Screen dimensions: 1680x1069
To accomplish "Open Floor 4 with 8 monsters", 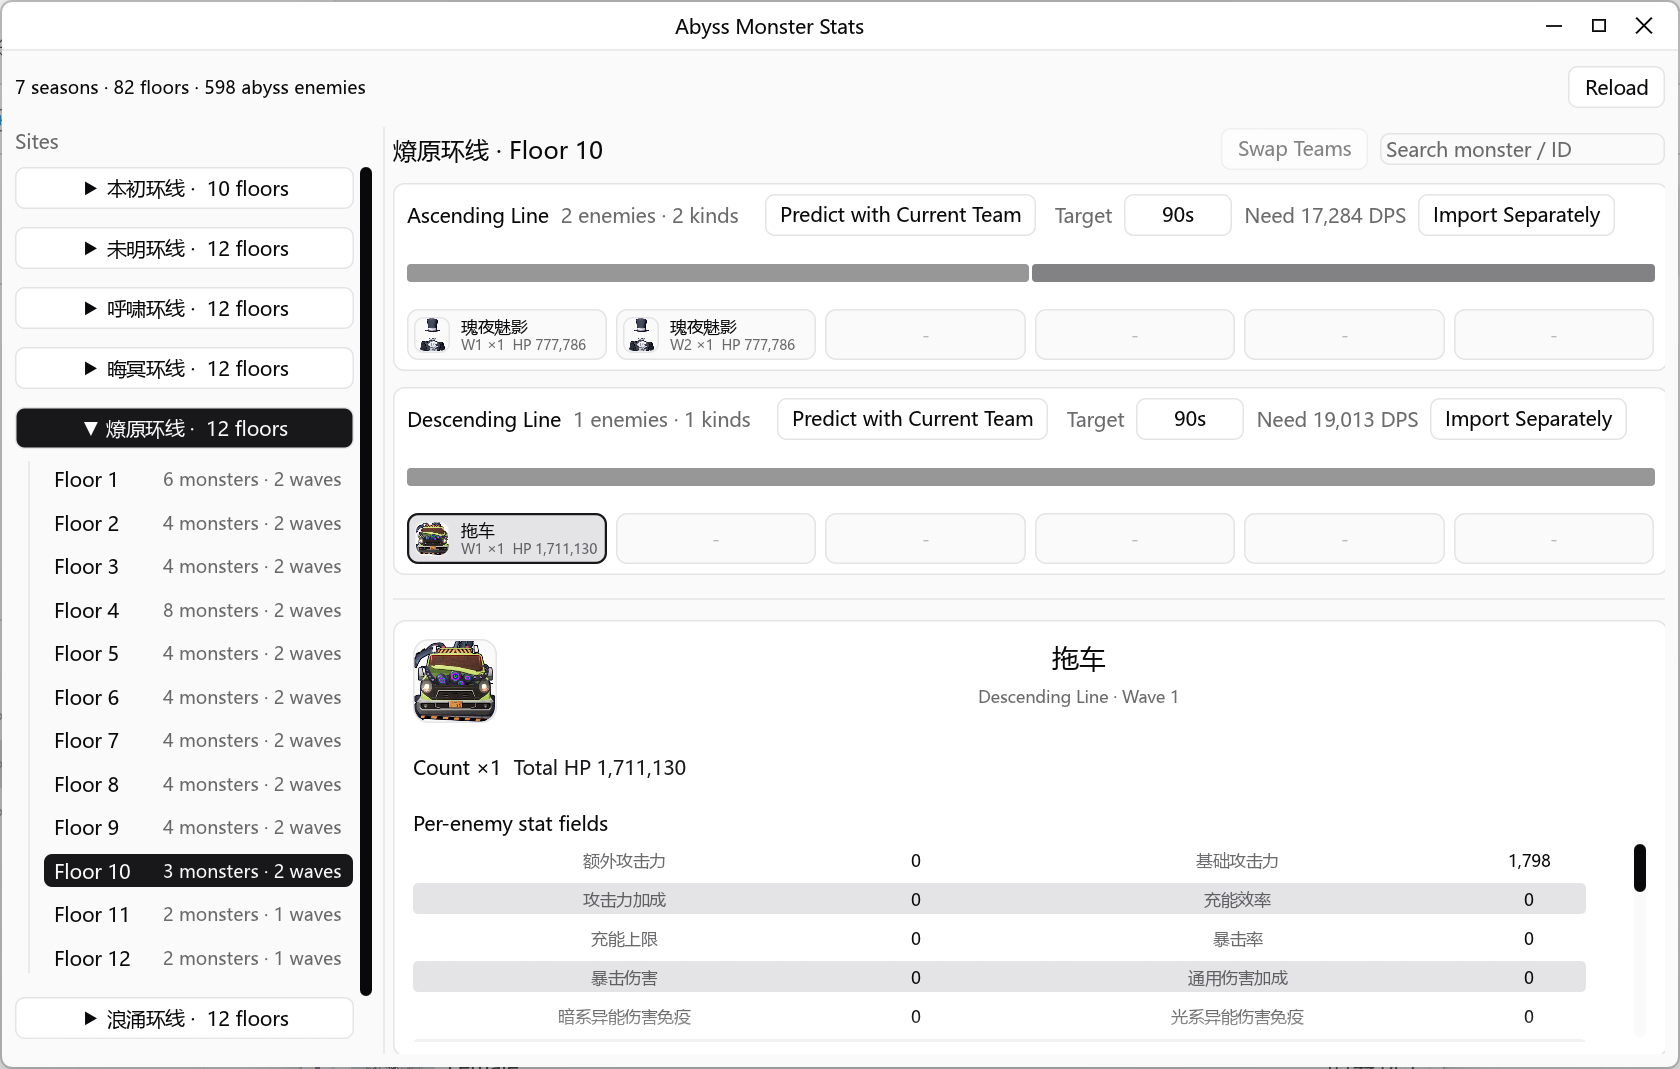I will pos(198,610).
